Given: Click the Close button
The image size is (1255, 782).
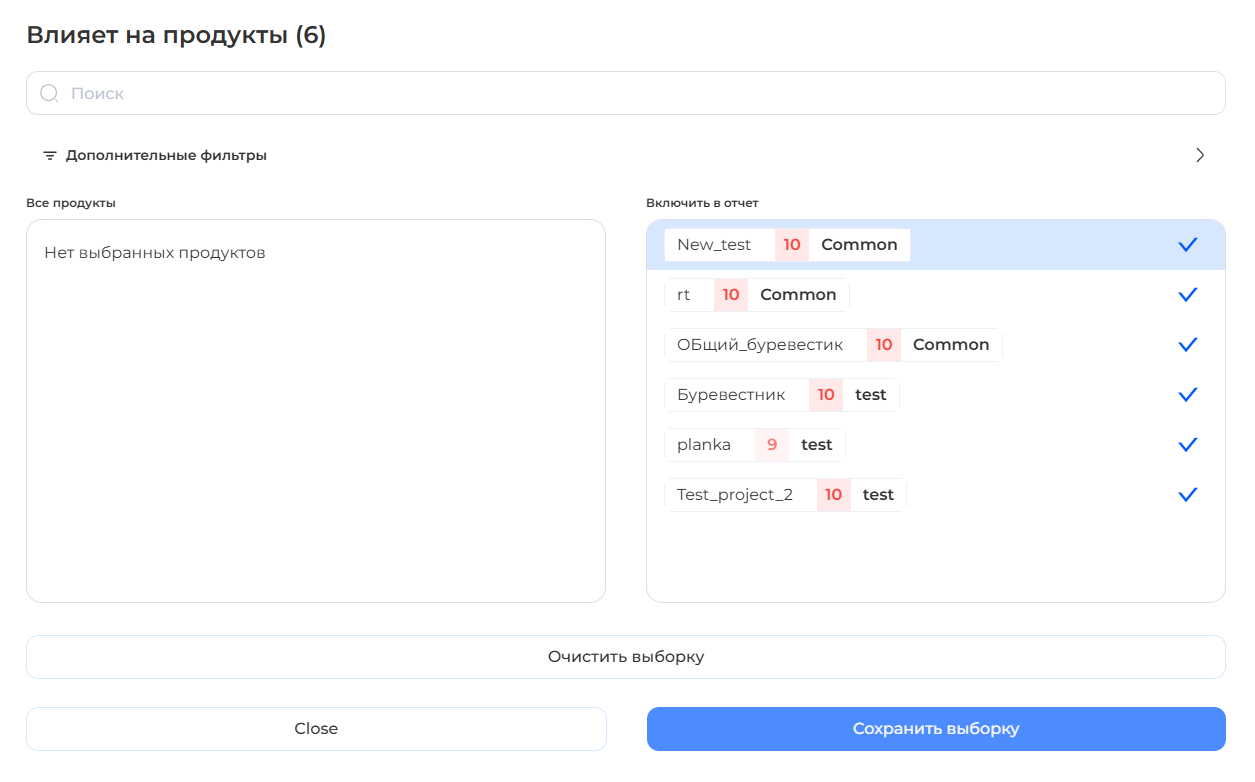Looking at the screenshot, I should tap(316, 729).
